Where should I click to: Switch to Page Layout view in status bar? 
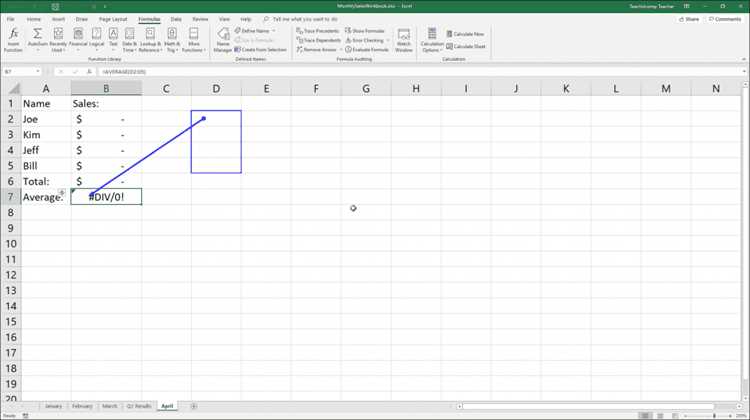coord(660,416)
